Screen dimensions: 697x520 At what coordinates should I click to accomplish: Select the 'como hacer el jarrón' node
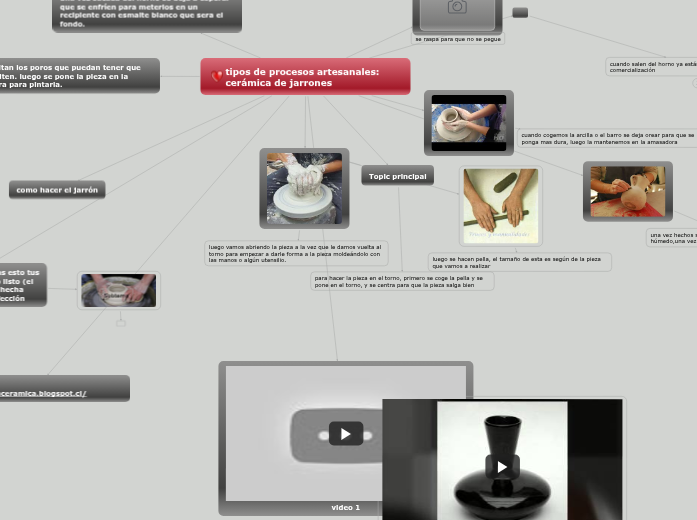tap(57, 190)
